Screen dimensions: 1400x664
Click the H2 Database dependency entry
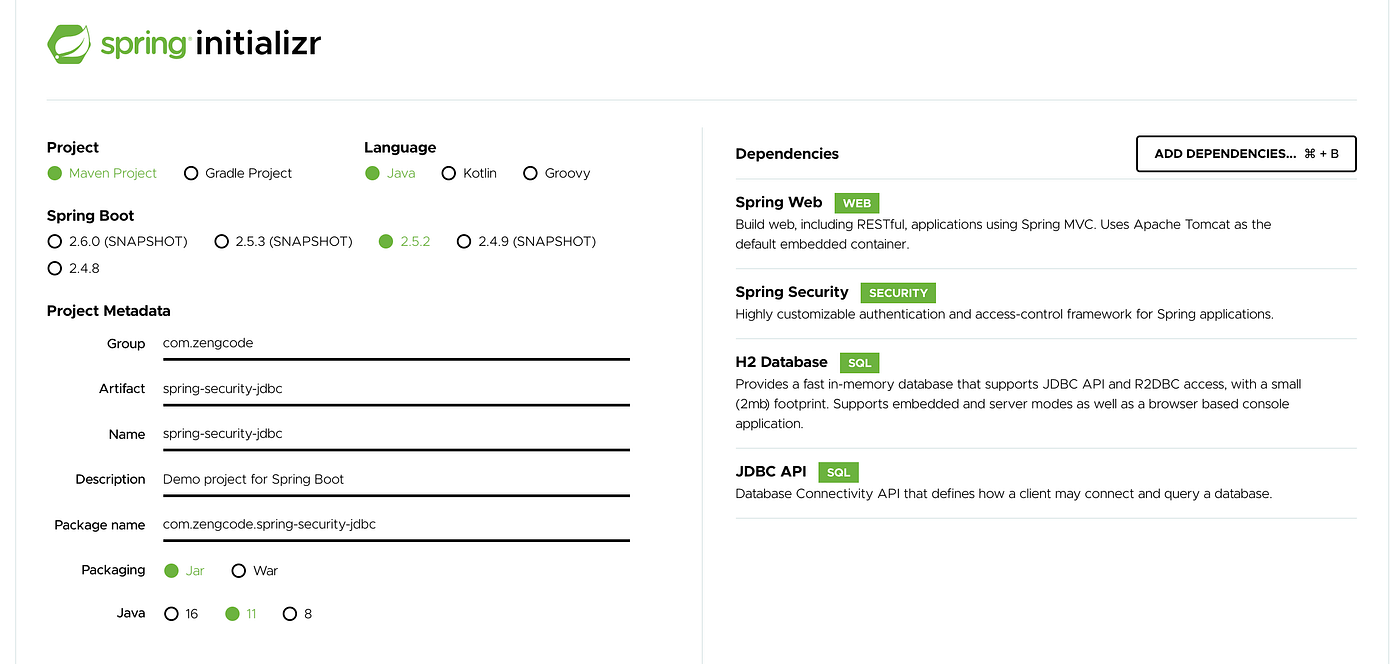[1046, 393]
